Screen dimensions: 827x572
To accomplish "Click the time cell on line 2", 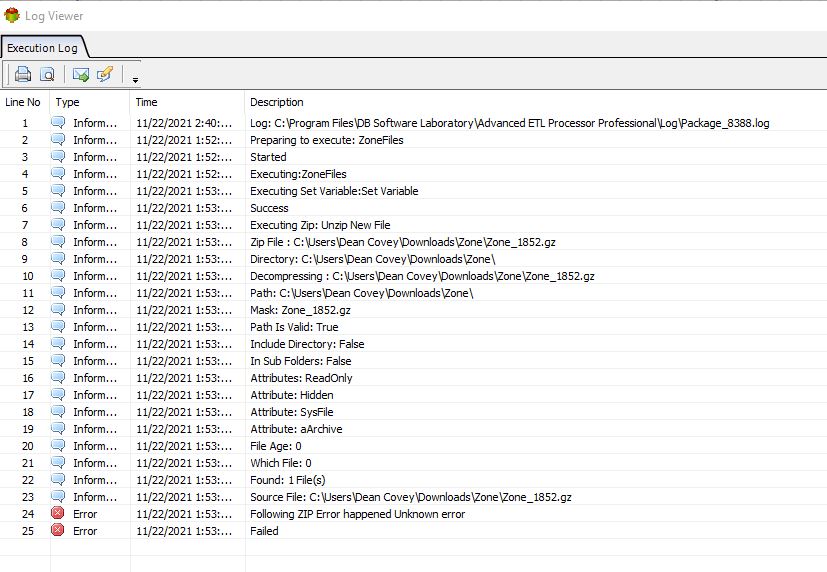I will [184, 140].
